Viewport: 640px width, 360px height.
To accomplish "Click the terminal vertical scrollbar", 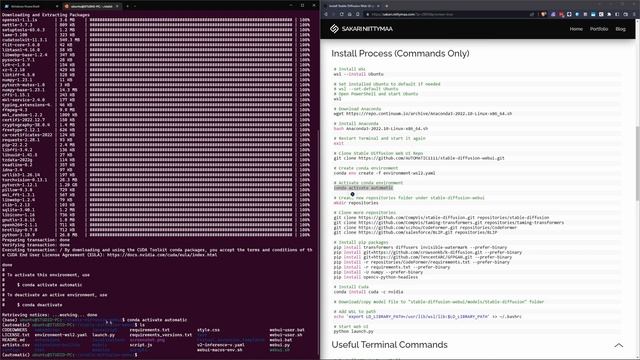I will [x=318, y=241].
